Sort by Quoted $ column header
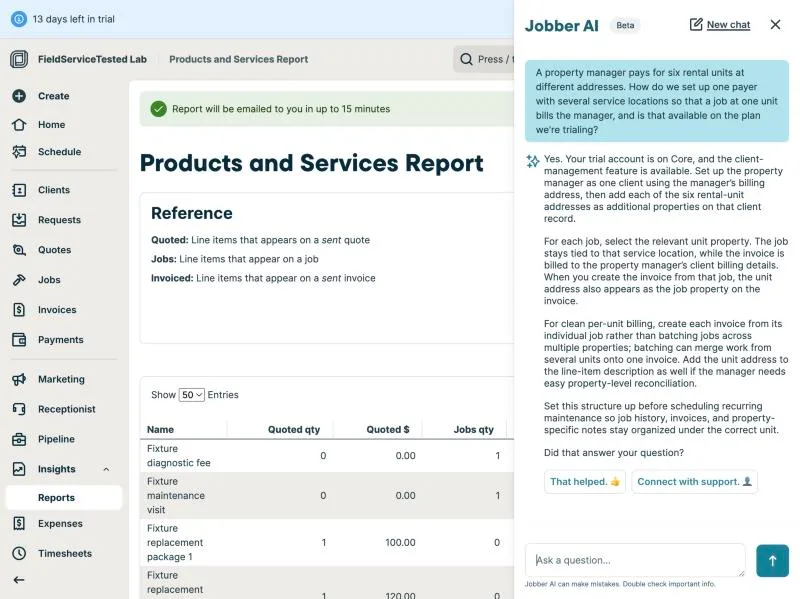 [388, 430]
